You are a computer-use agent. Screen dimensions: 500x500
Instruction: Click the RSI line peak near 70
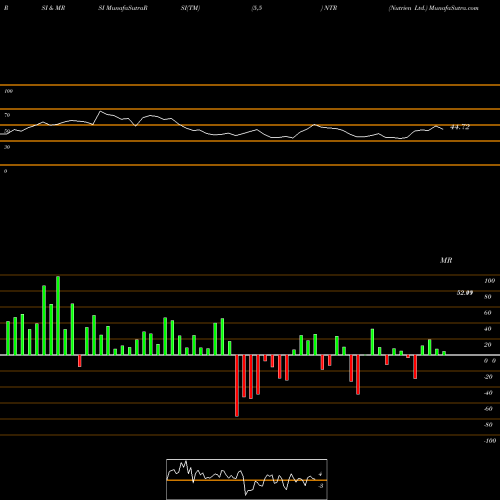101,111
